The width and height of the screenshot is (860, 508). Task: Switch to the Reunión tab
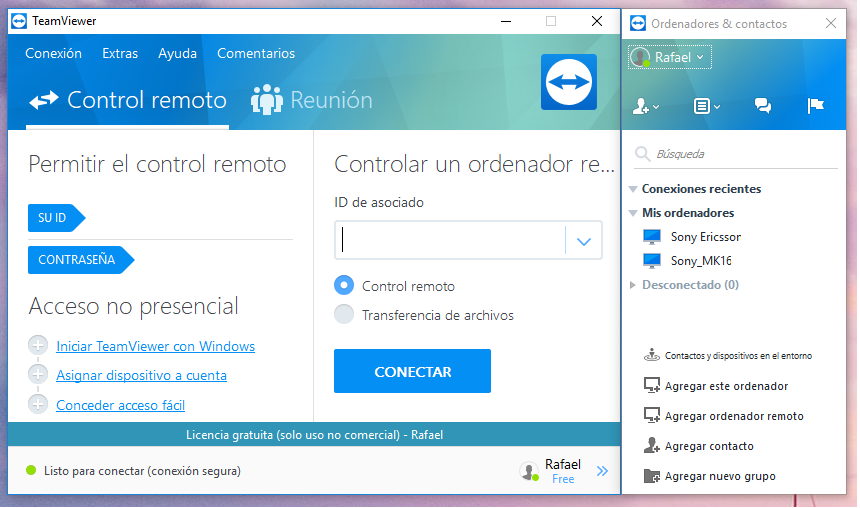(312, 100)
